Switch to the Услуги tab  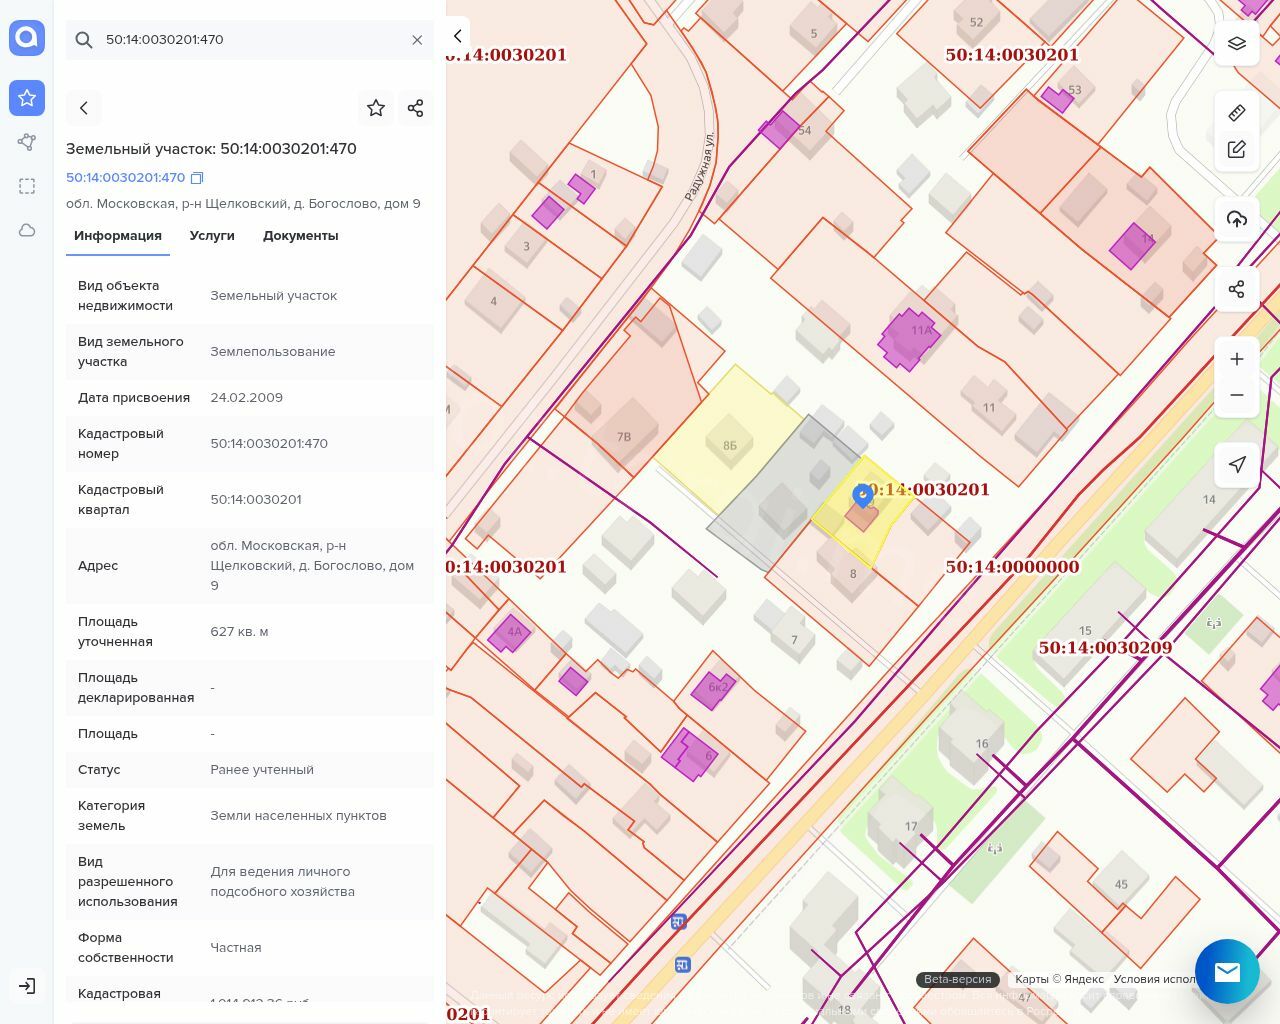pos(212,236)
